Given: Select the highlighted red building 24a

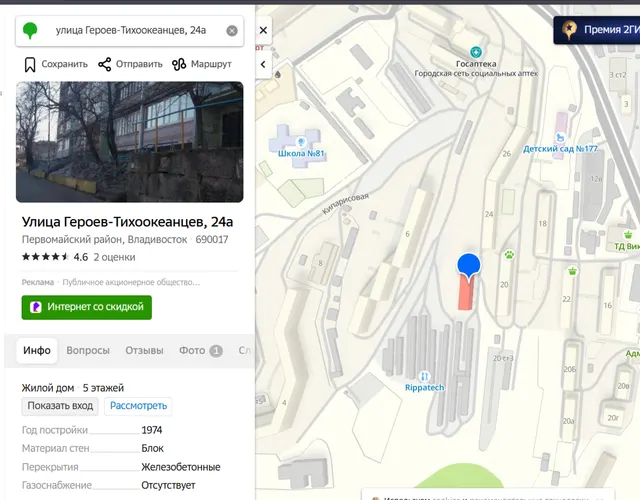Looking at the screenshot, I should (x=466, y=295).
